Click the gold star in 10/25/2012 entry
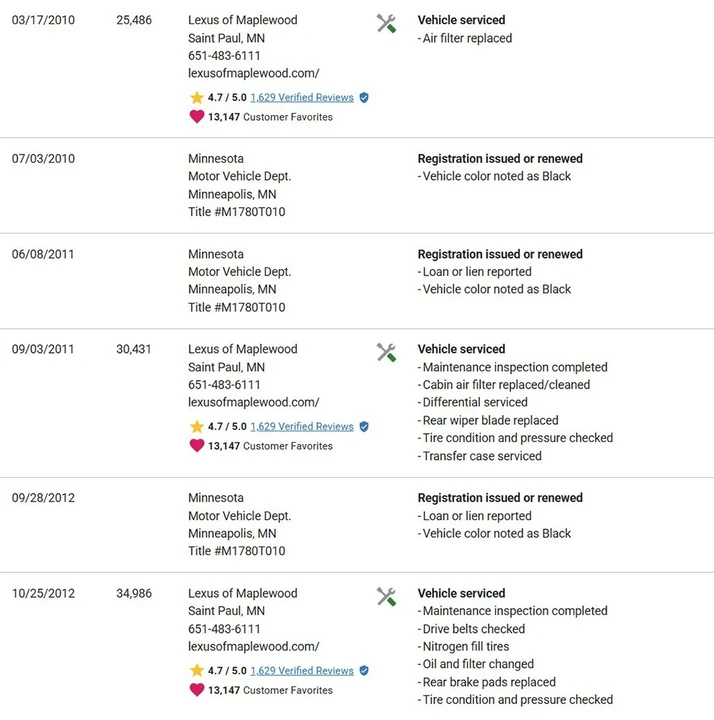The image size is (714, 720). coord(197,670)
